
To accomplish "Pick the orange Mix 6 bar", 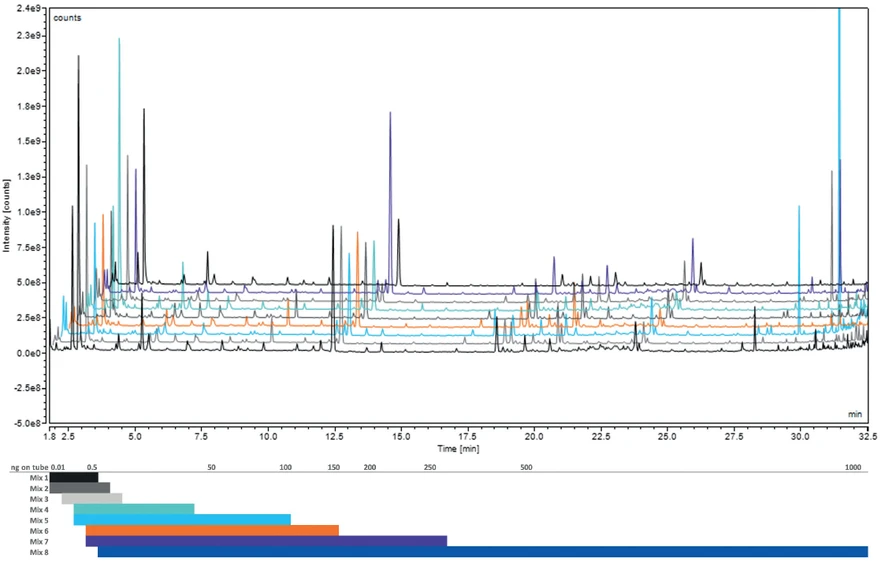I will coord(212,530).
